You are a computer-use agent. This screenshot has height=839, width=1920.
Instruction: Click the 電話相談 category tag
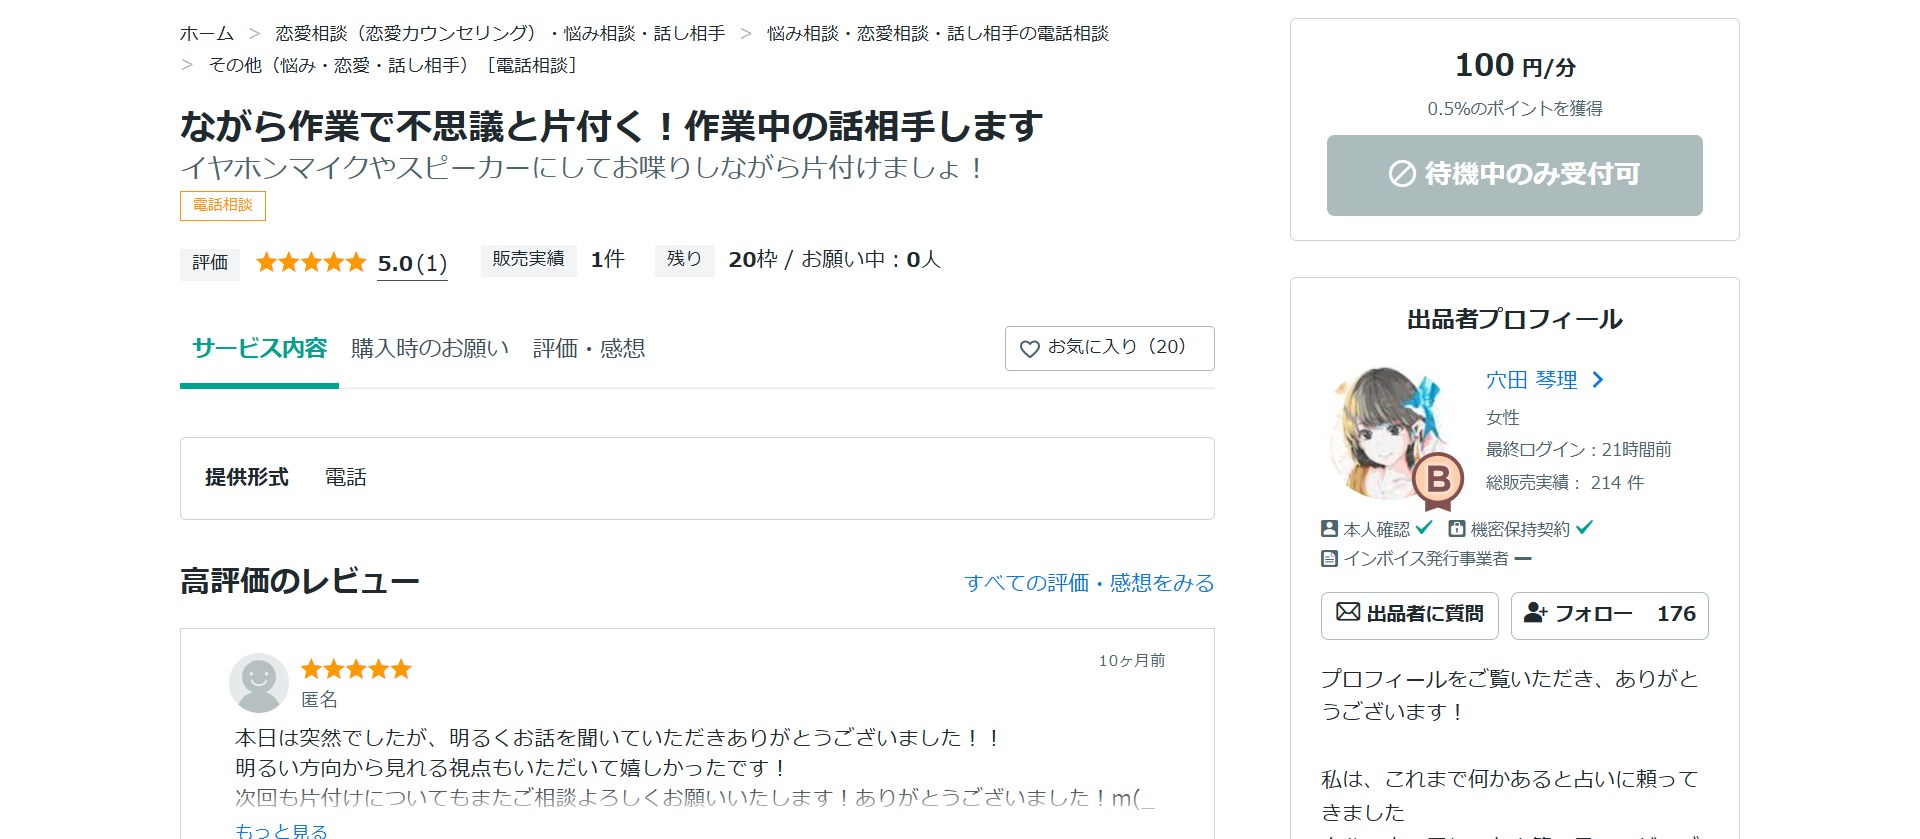[x=222, y=205]
